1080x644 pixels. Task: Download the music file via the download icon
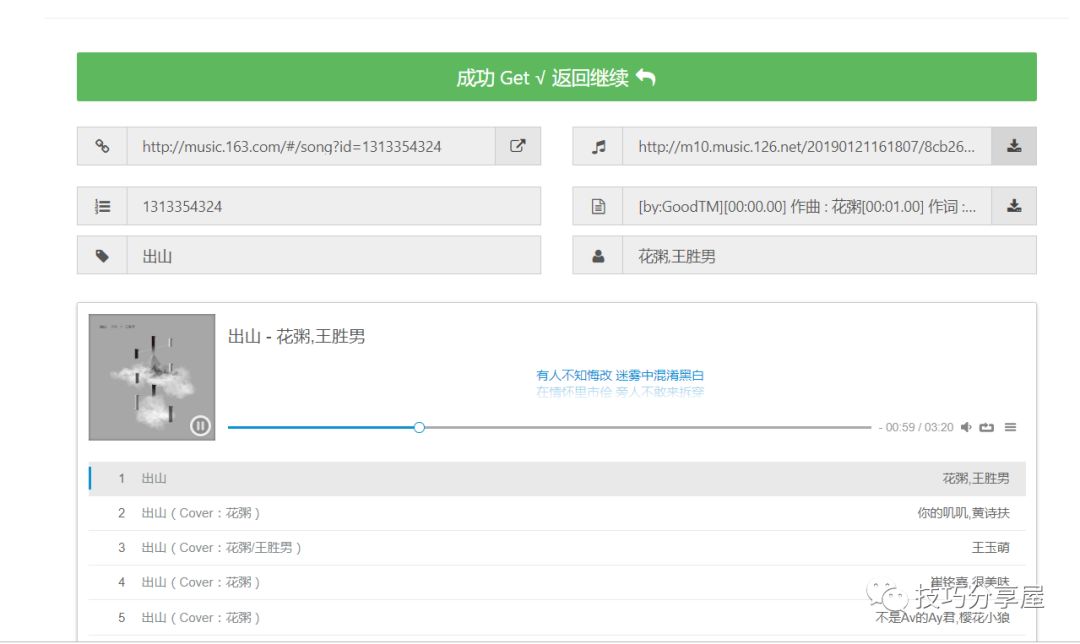click(1014, 146)
